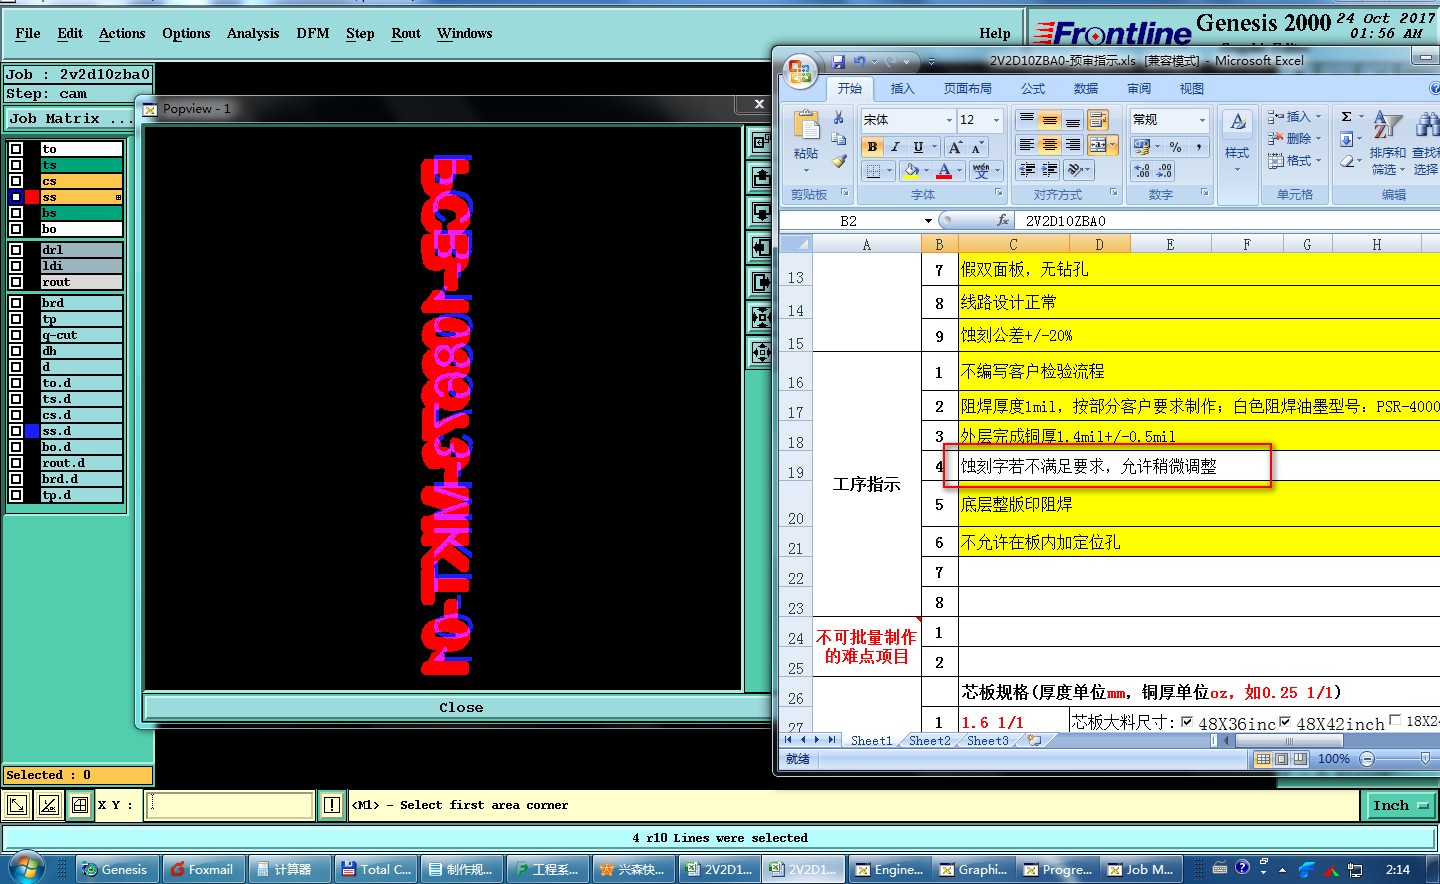Click the grid snap icon left of X Y

click(80, 805)
